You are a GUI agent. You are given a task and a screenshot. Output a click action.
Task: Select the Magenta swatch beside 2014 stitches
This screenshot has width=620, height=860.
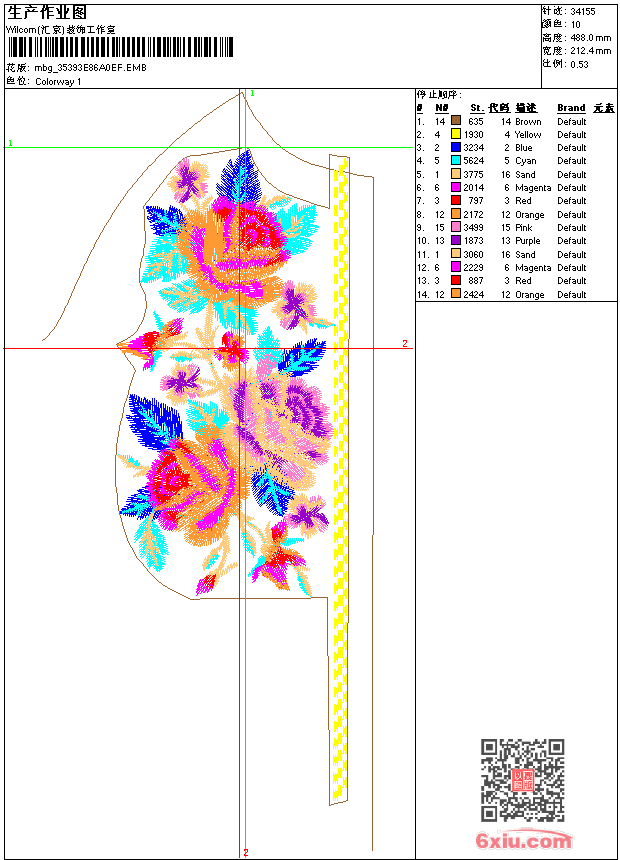455,187
